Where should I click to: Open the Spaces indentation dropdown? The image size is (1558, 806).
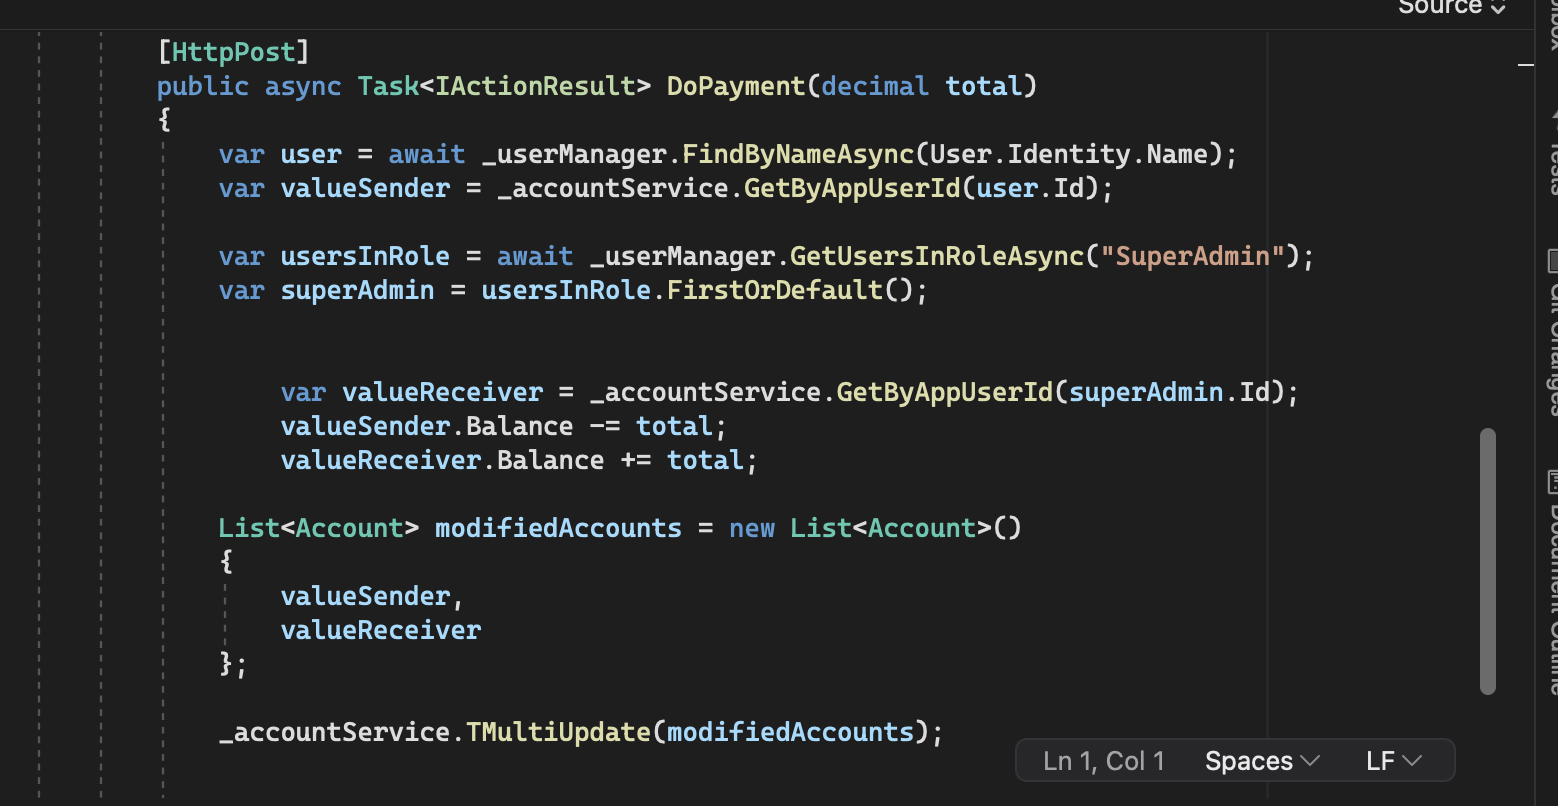click(x=1262, y=761)
